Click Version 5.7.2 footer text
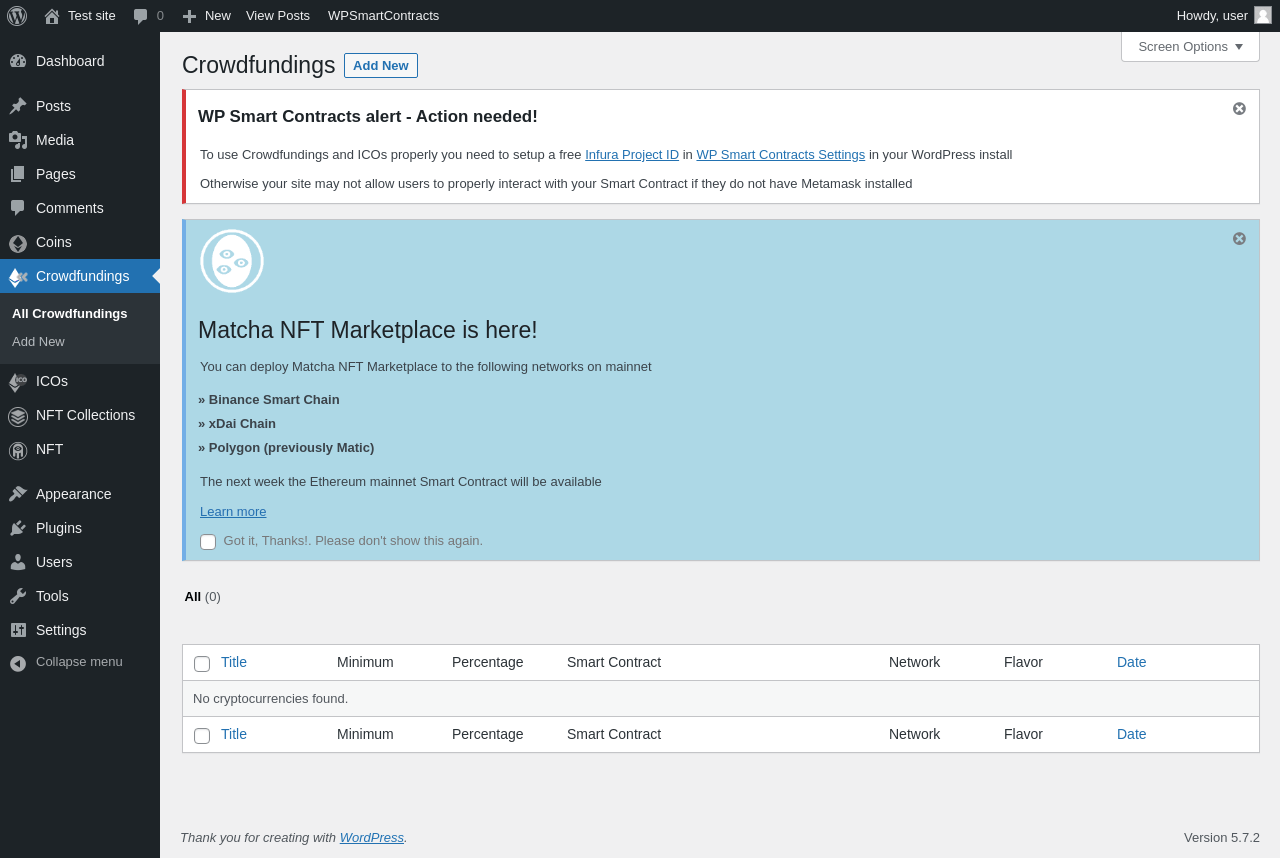The width and height of the screenshot is (1280, 858). point(1222,838)
